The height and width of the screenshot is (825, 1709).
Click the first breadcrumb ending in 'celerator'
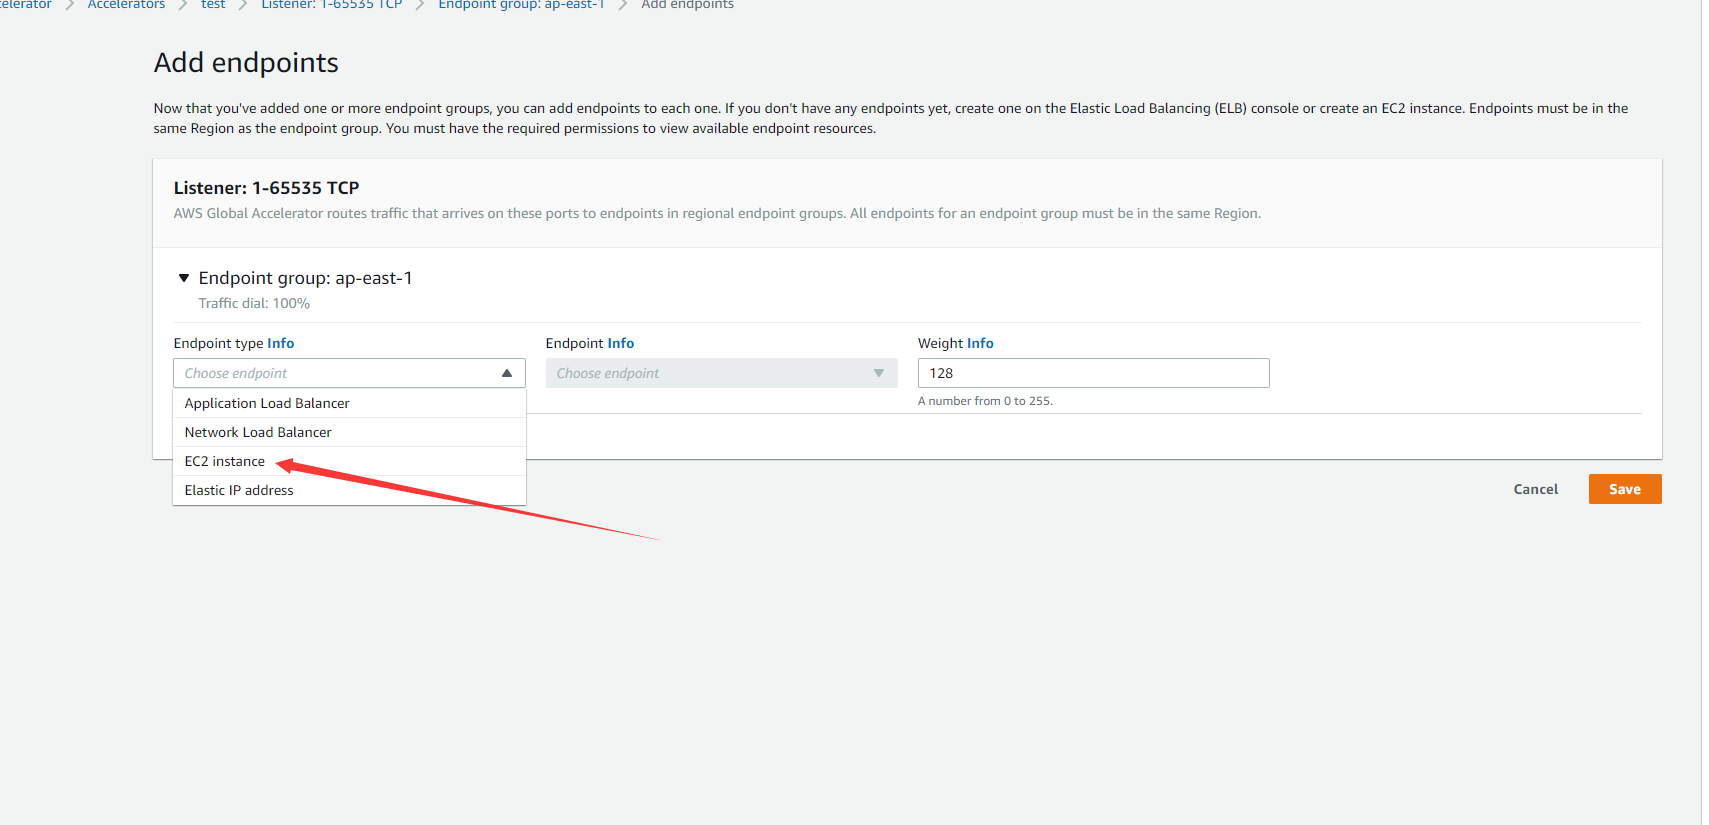pos(26,5)
